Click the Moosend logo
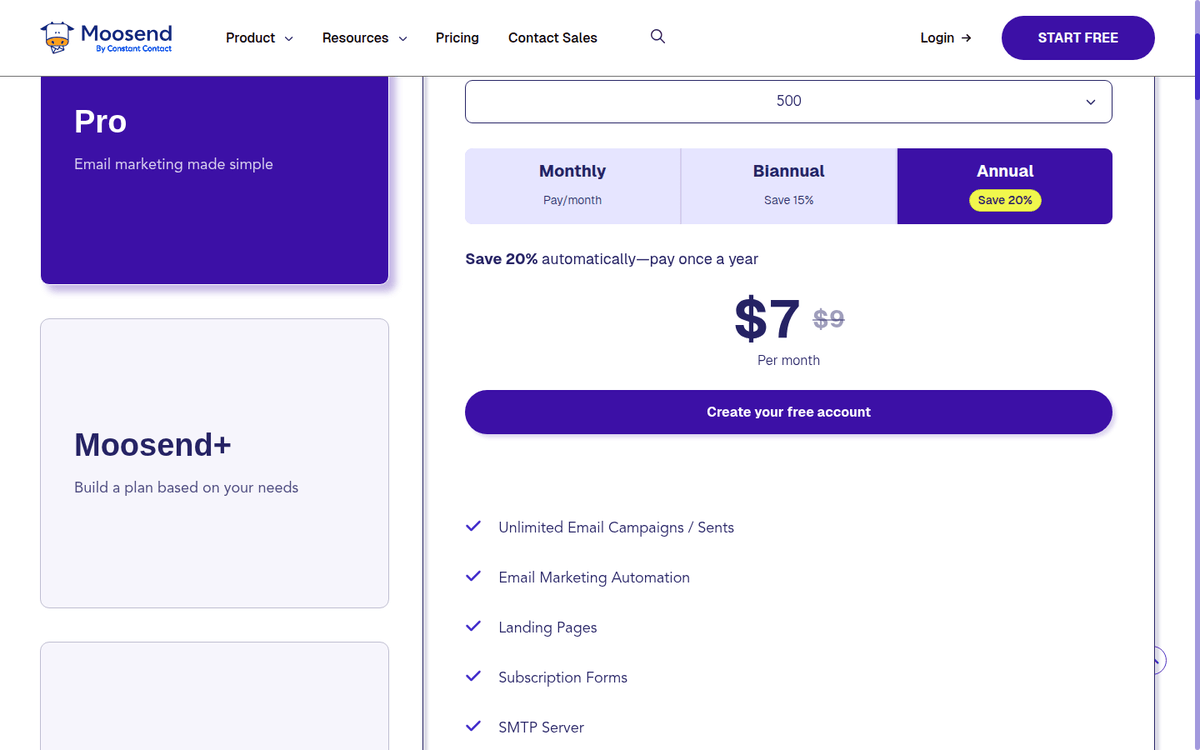This screenshot has height=750, width=1200. coord(107,38)
